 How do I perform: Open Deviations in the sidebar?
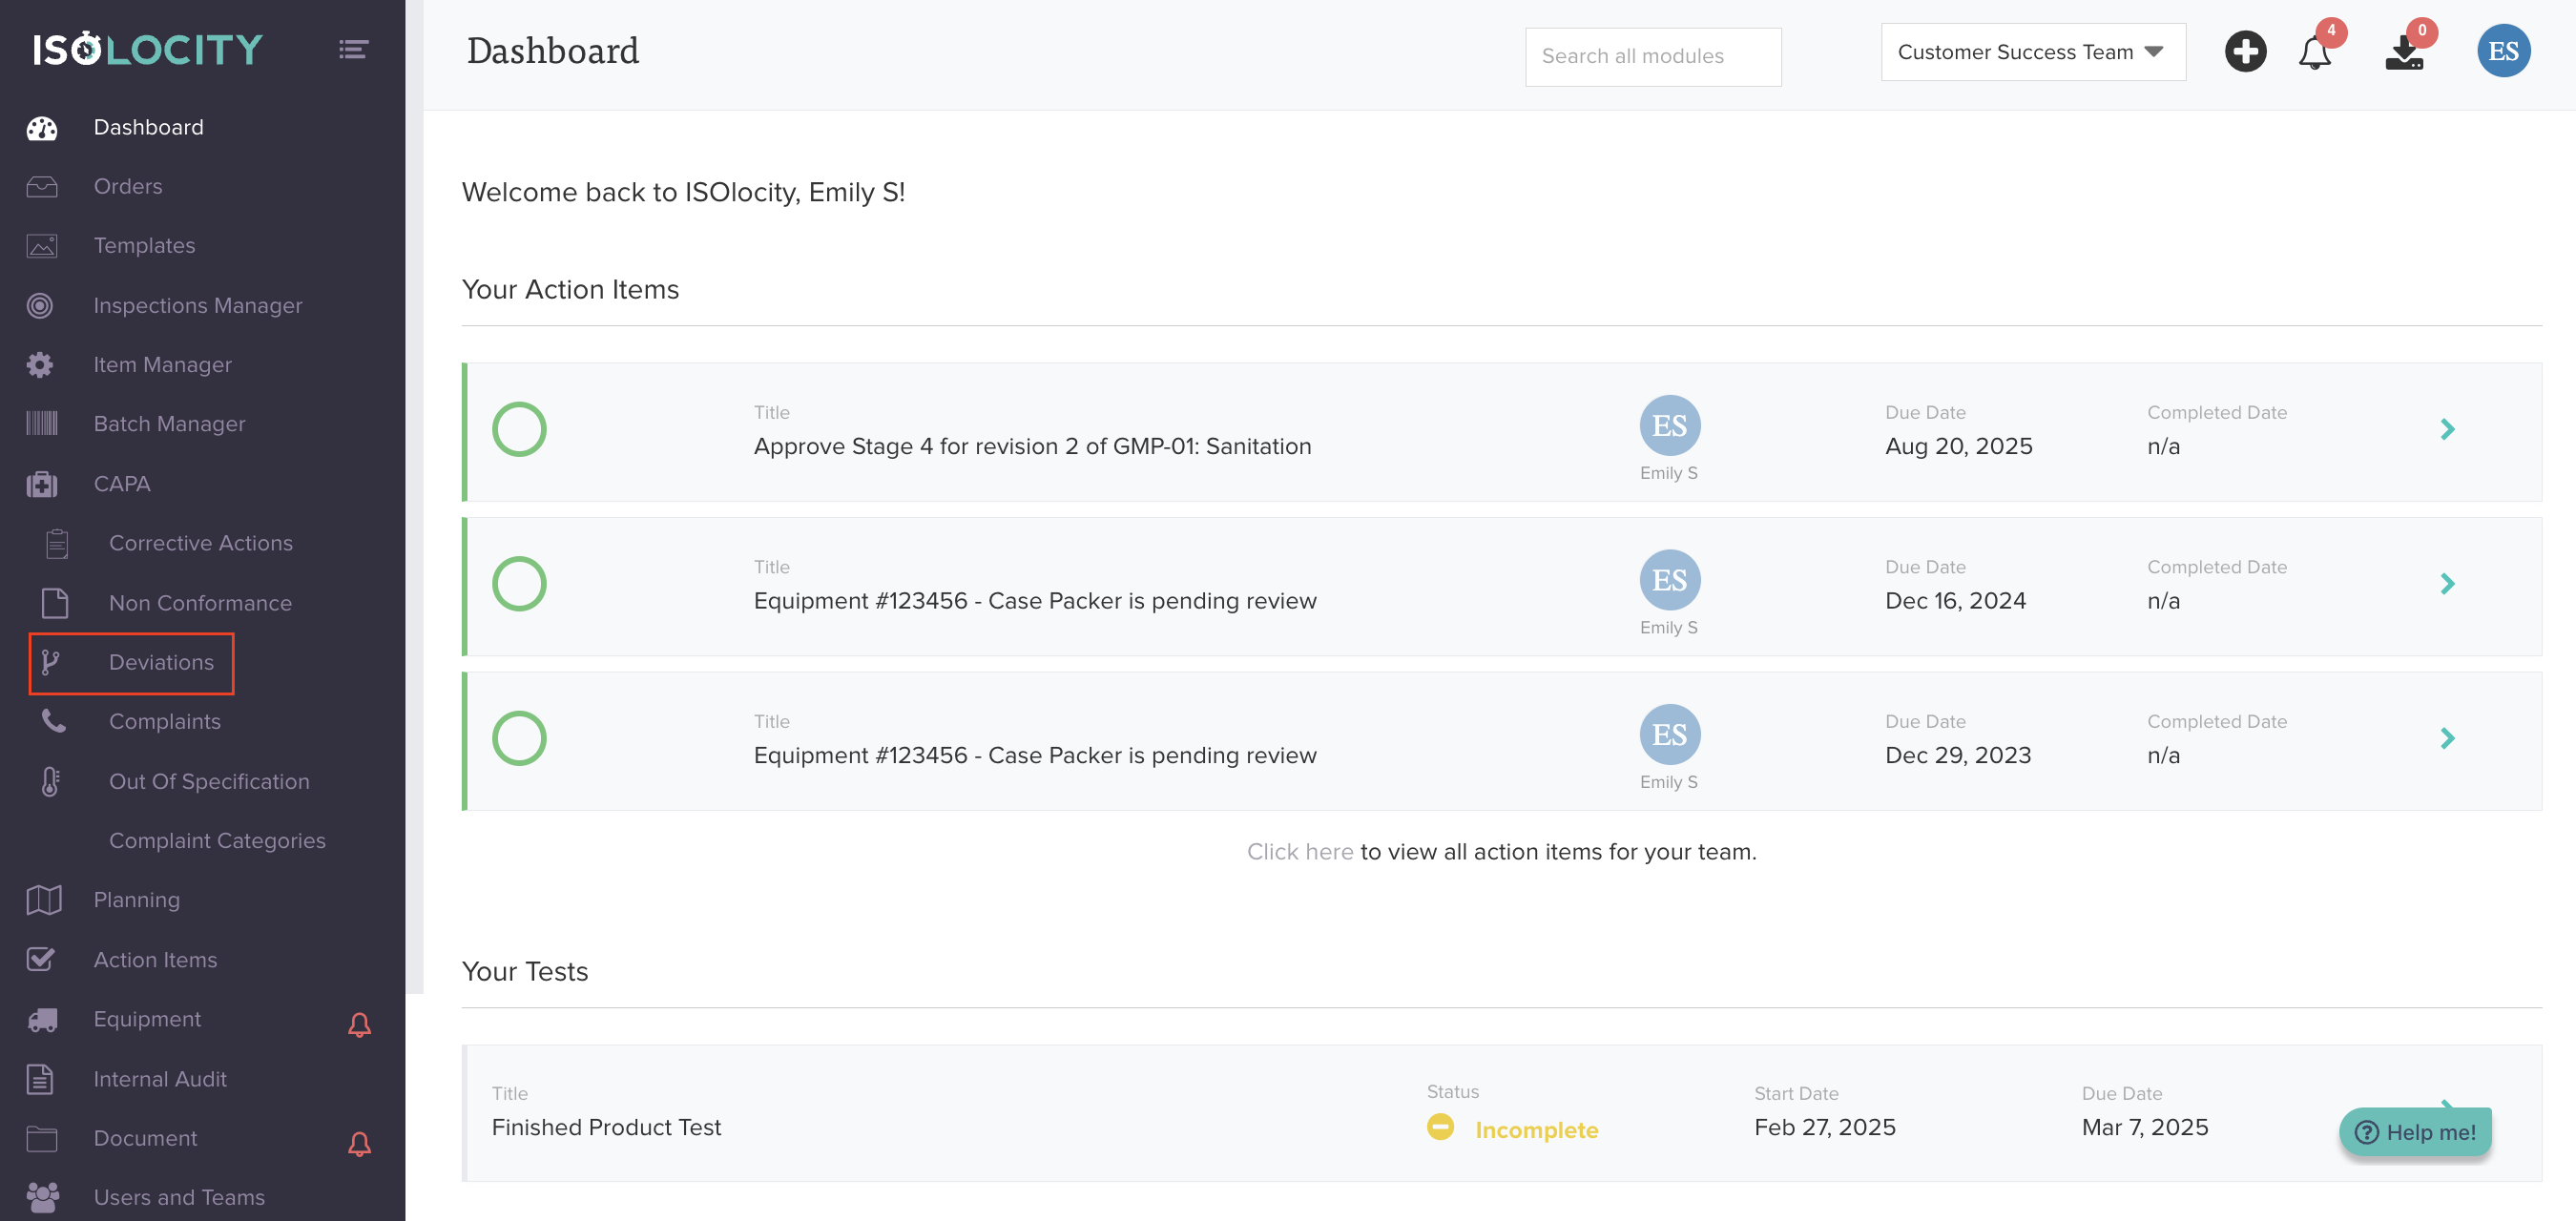[x=160, y=662]
